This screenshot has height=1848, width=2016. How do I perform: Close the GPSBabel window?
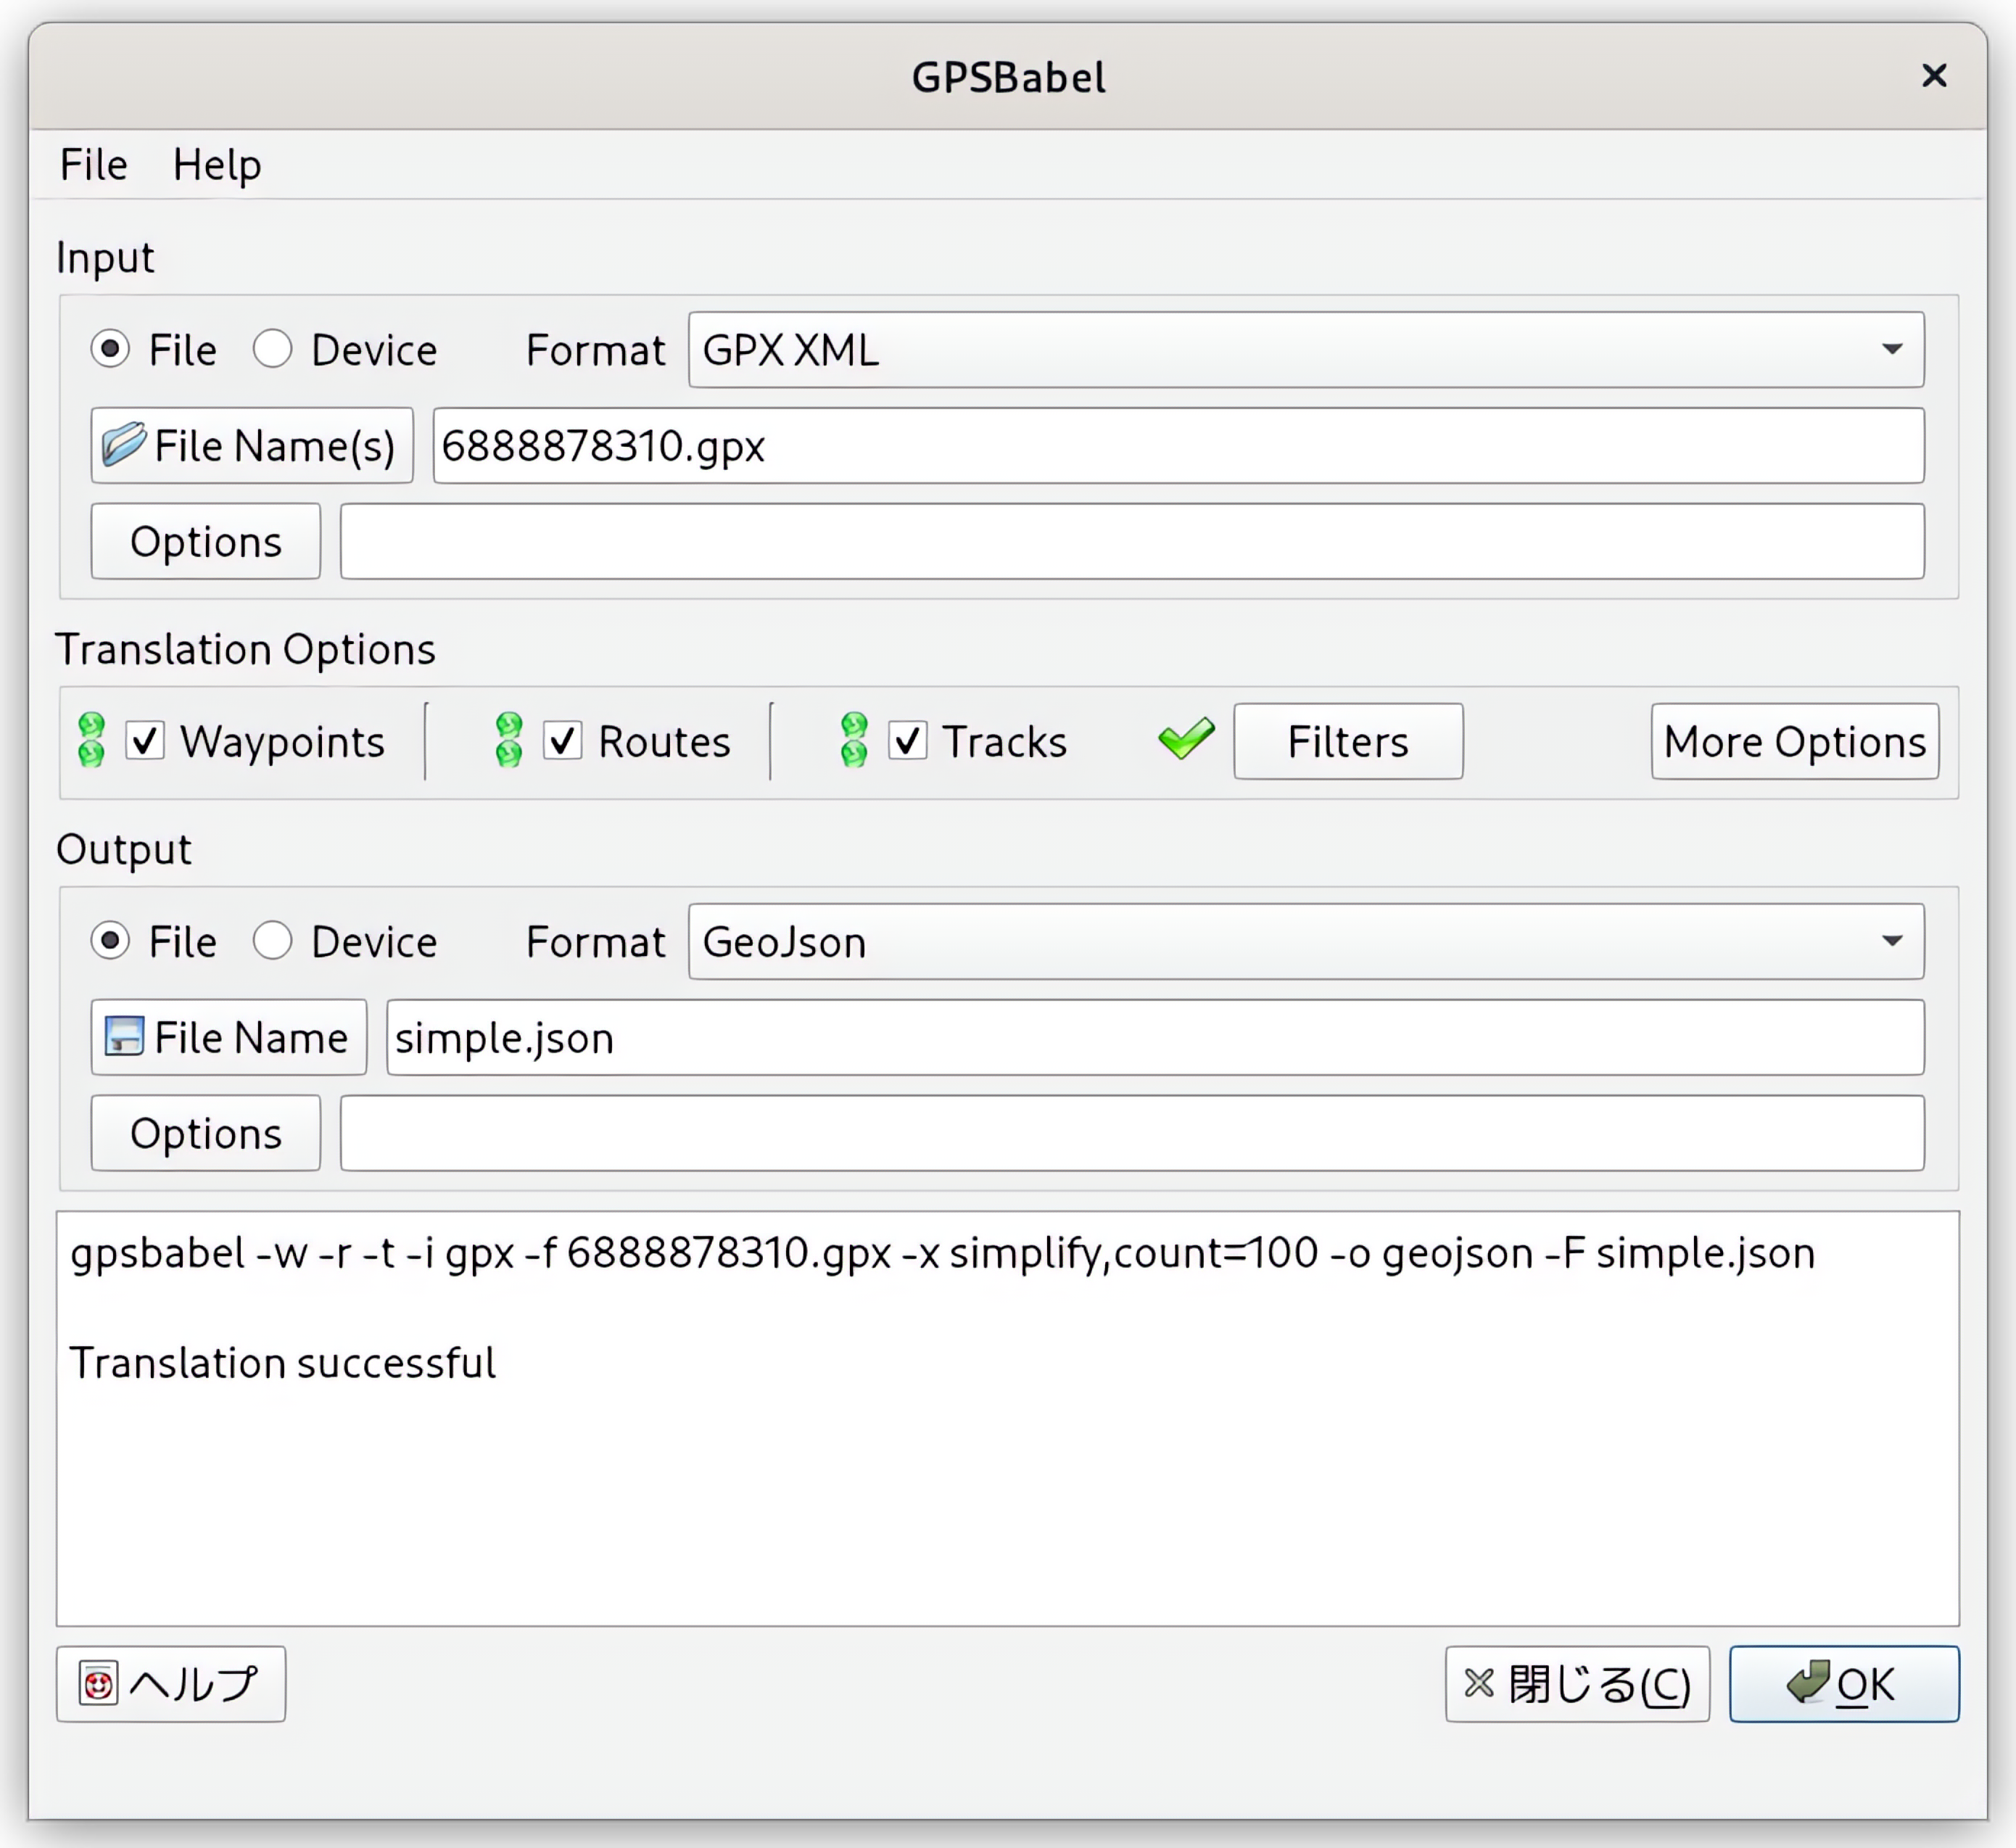click(1934, 76)
